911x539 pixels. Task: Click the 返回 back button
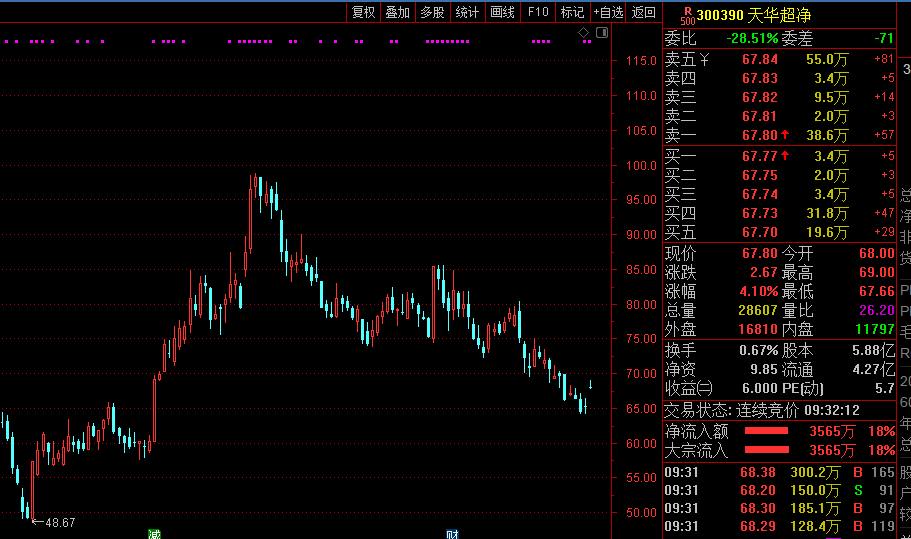[x=645, y=12]
